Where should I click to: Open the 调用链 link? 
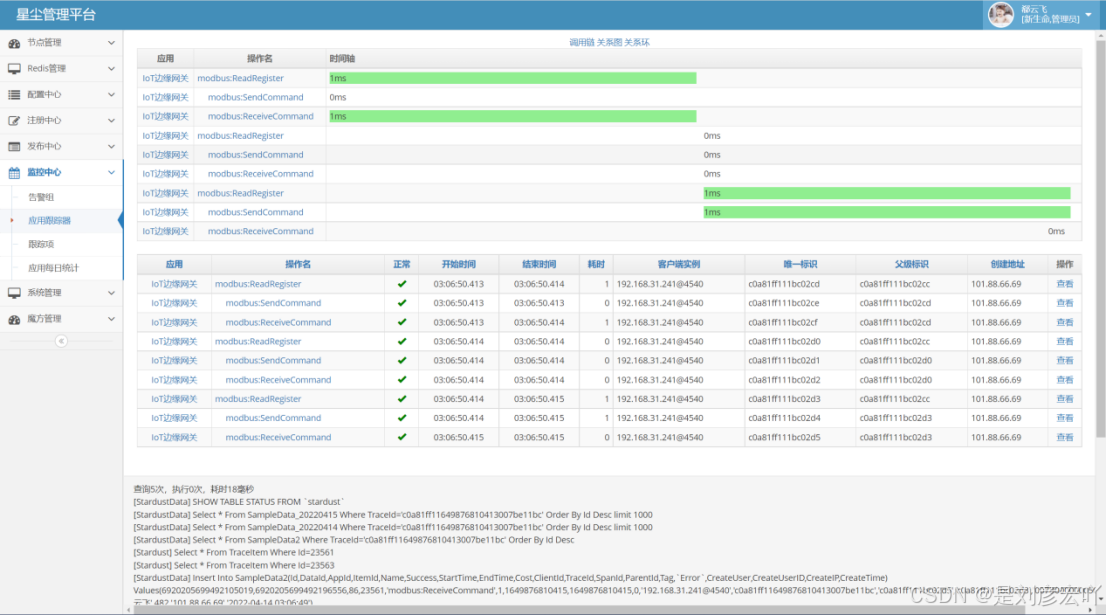[x=582, y=42]
